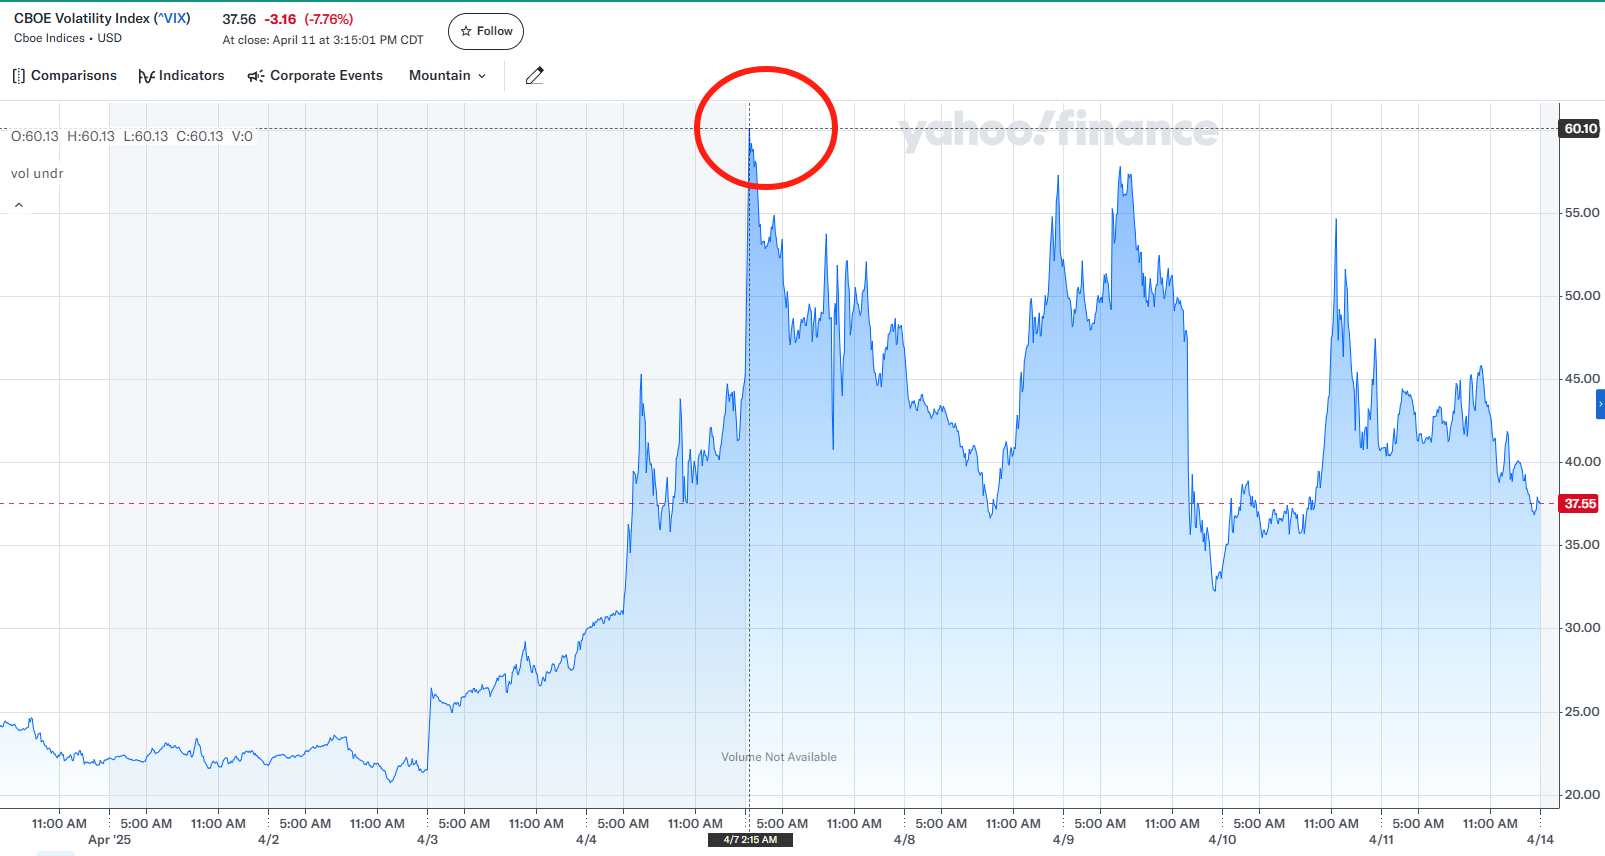Click the red 37.55 current price tag
Screen dimensions: 1605x856
pyautogui.click(x=1580, y=504)
